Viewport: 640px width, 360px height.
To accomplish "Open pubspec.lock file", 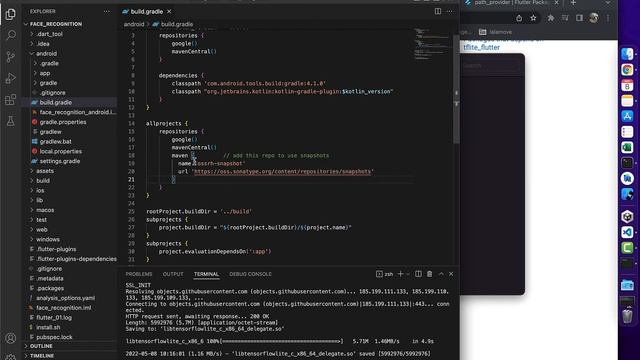I will 54,337.
